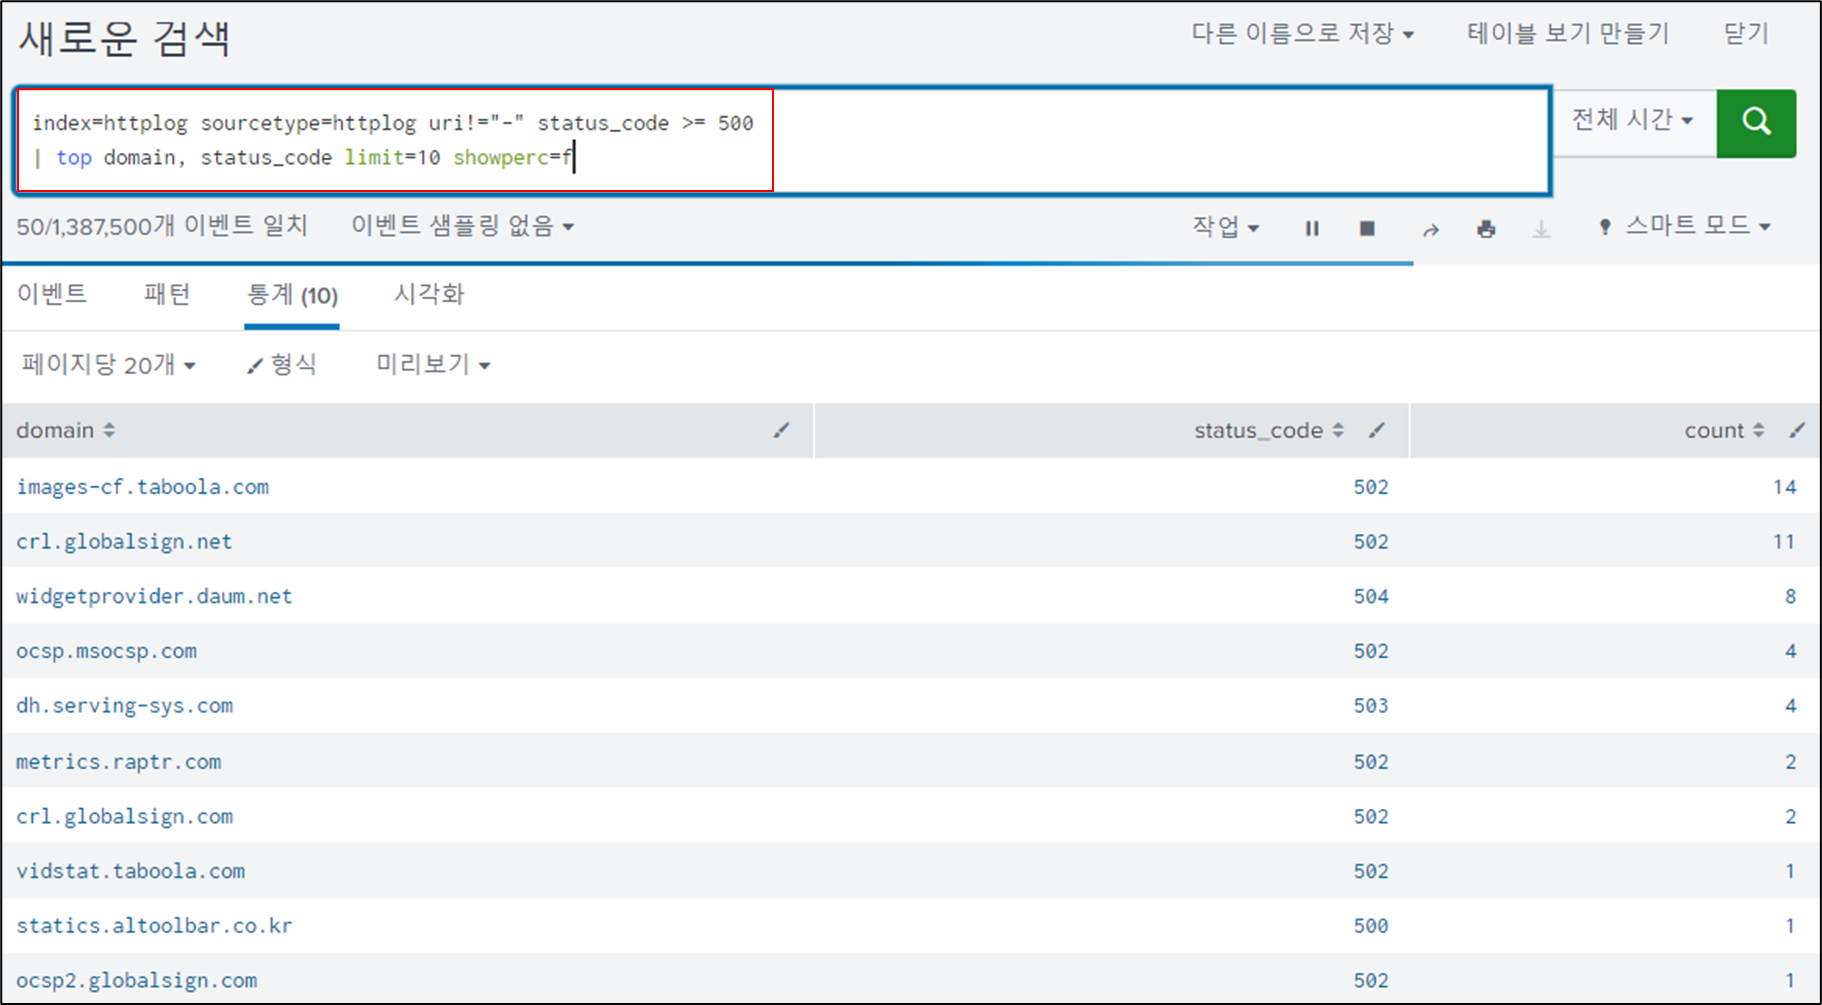Click the 새로운 검색 page title
This screenshot has height=1005, width=1822.
click(x=124, y=39)
